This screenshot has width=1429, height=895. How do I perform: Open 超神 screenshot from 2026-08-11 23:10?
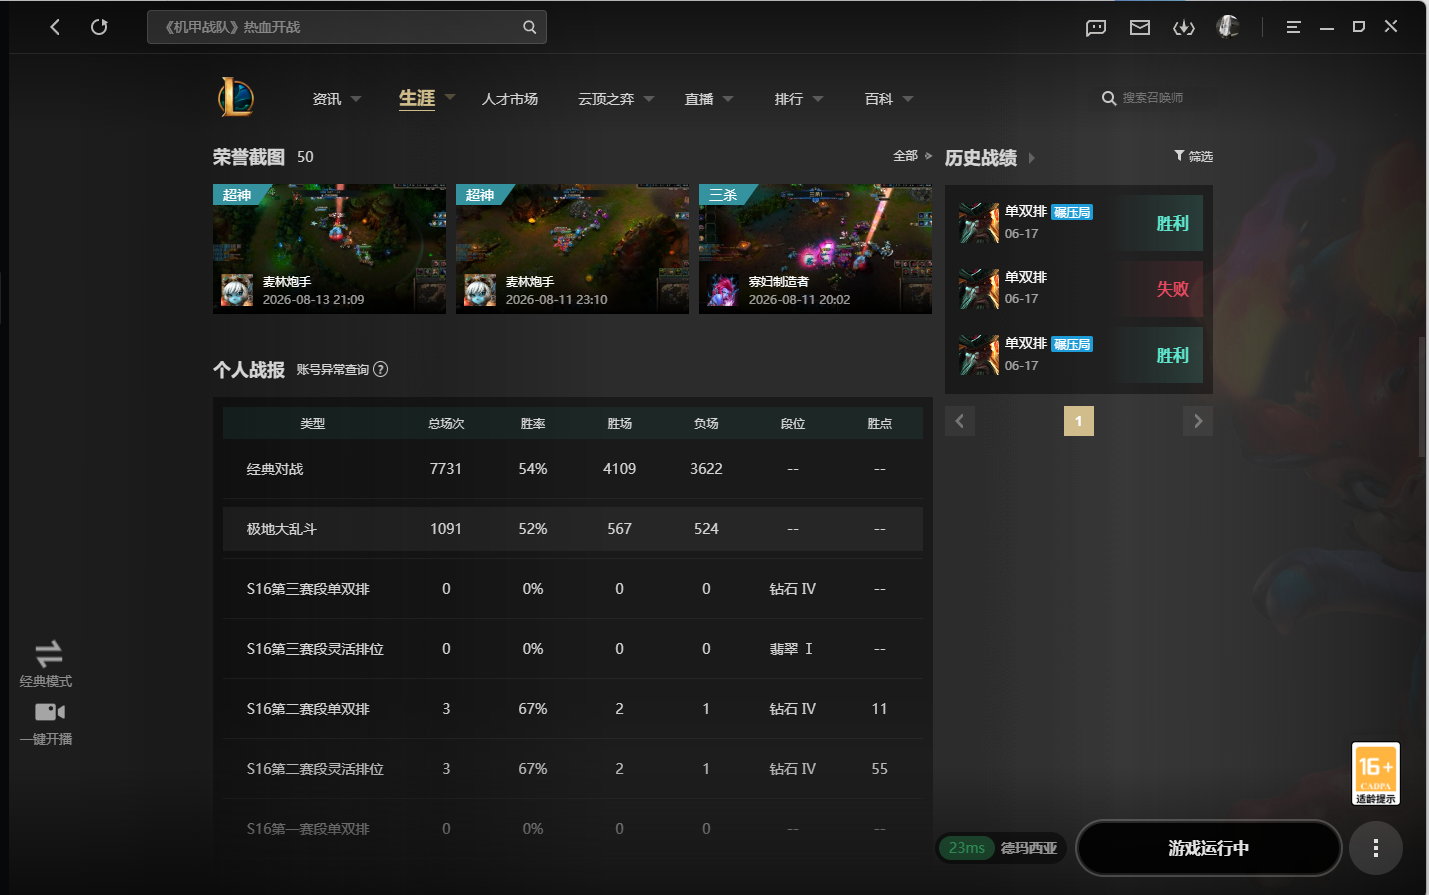572,249
